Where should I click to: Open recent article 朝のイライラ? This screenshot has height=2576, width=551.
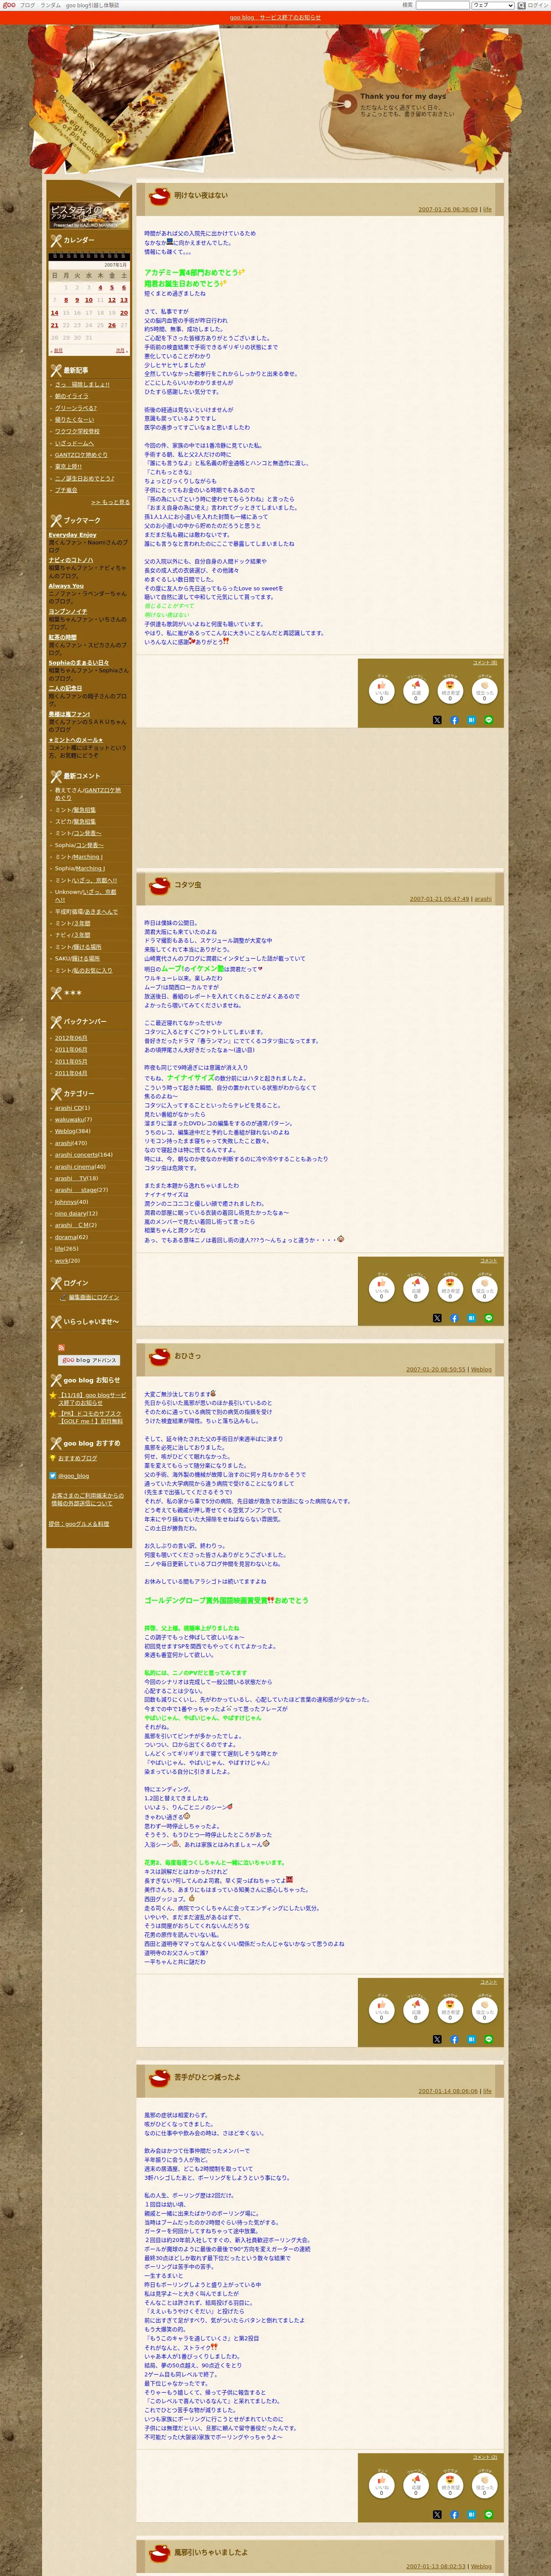tap(72, 396)
